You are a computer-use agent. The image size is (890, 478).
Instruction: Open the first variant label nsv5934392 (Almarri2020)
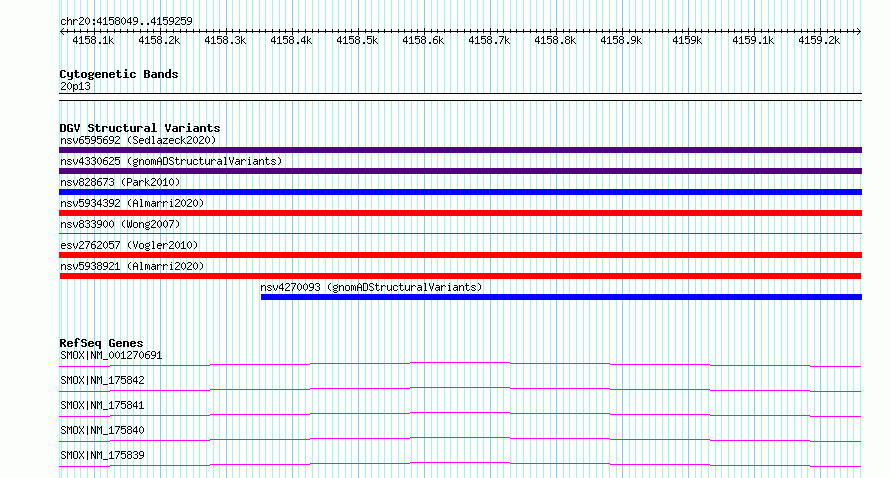(132, 203)
